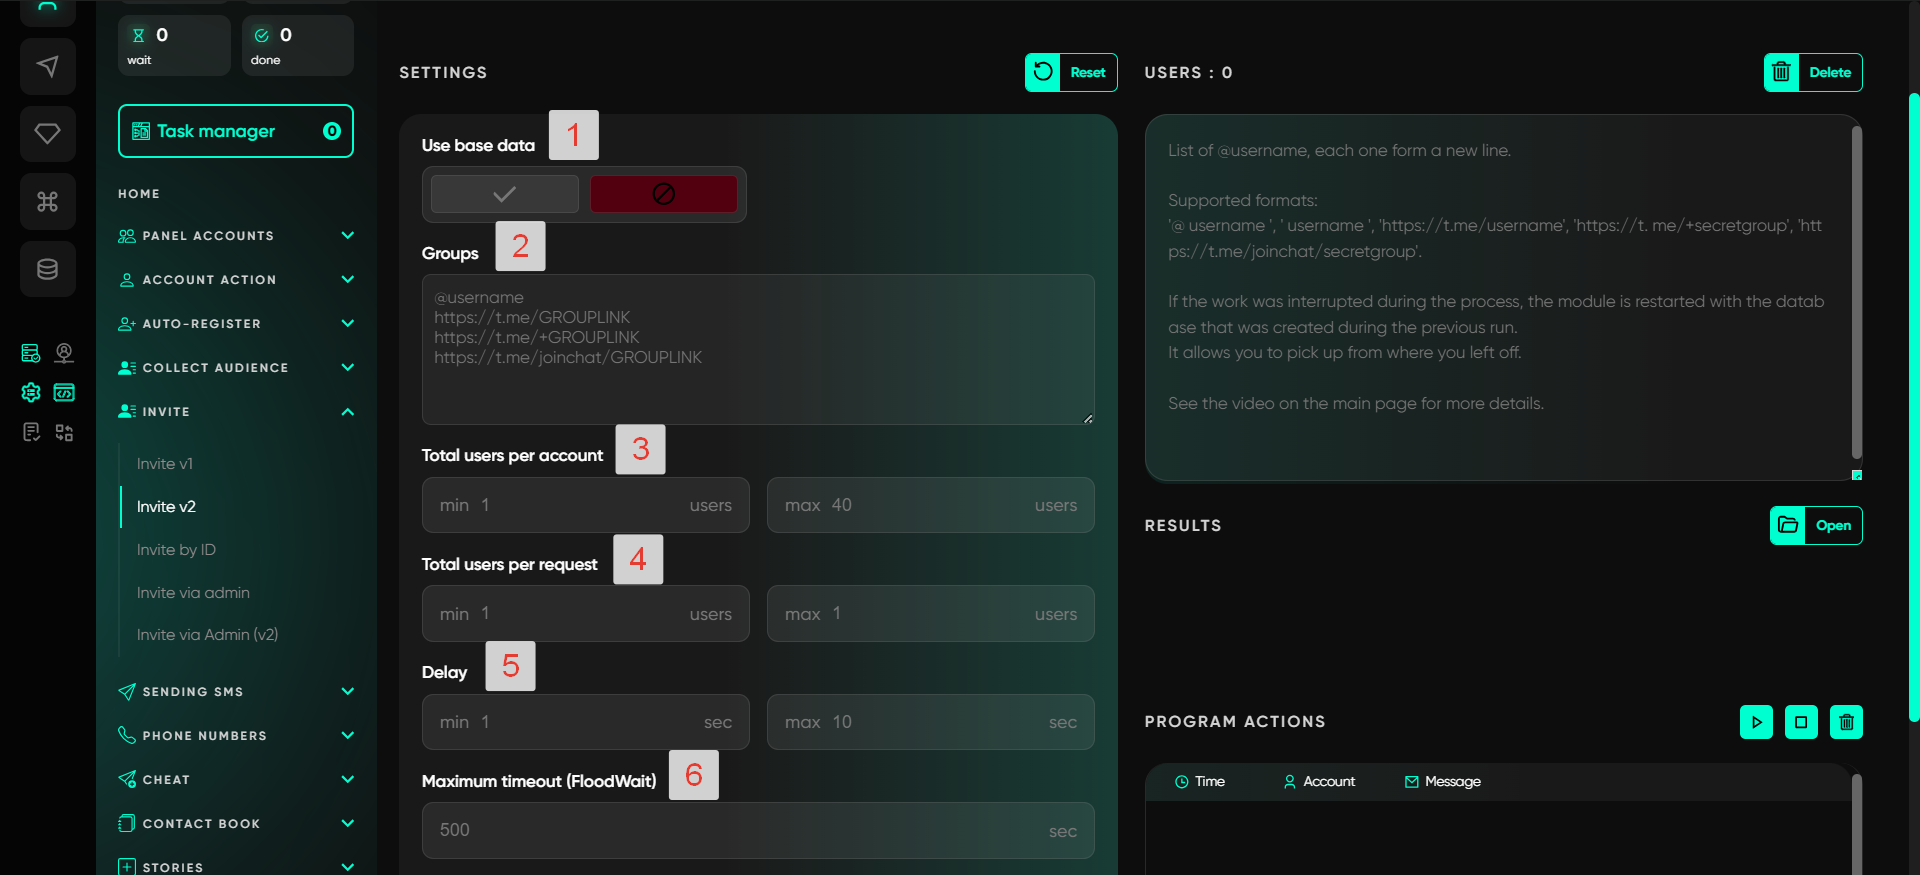Select Invite by ID menu item

(x=176, y=550)
